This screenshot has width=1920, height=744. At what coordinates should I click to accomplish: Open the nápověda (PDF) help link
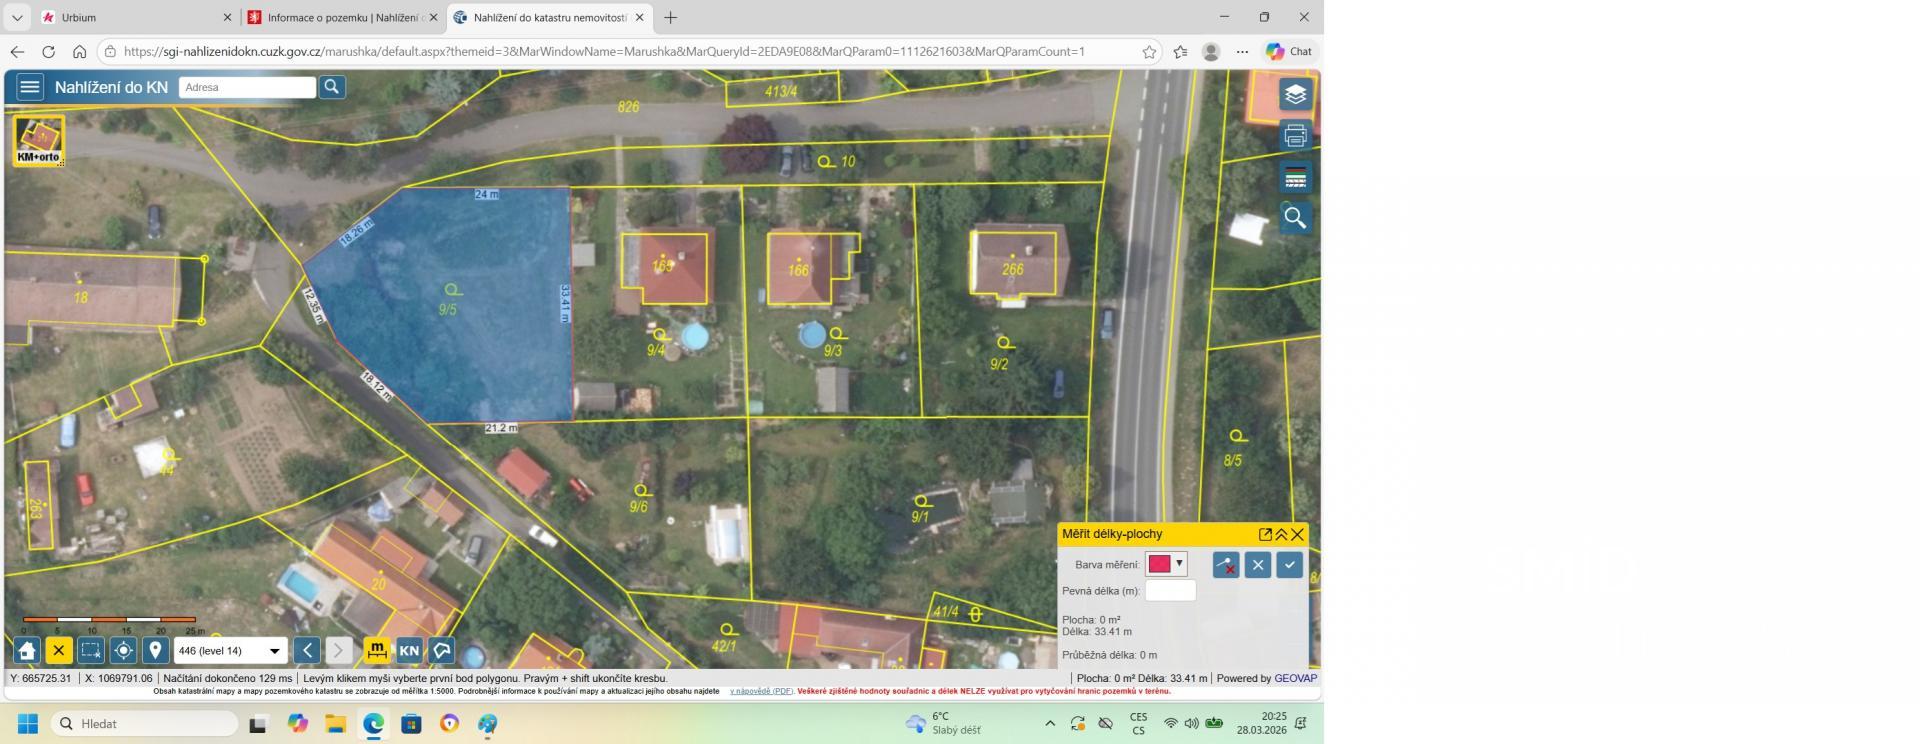pyautogui.click(x=761, y=691)
